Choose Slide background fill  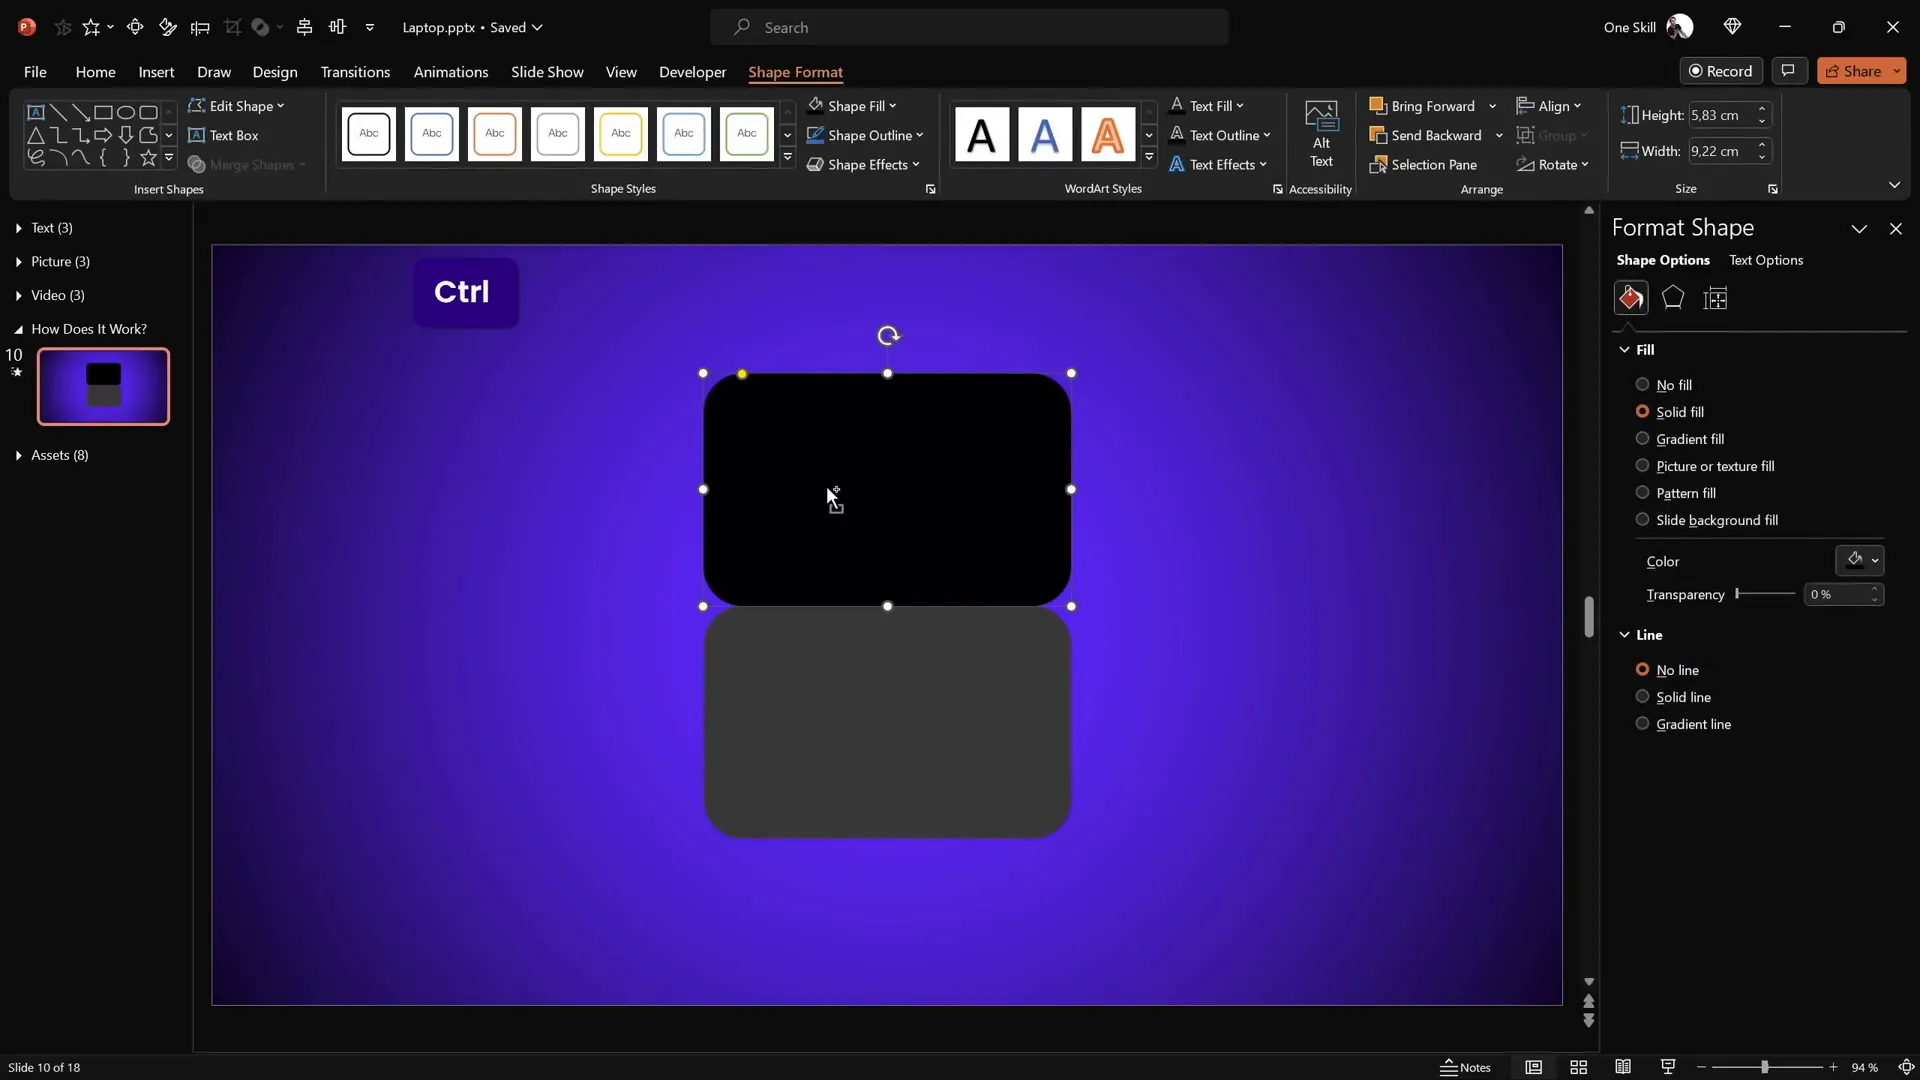tap(1642, 519)
